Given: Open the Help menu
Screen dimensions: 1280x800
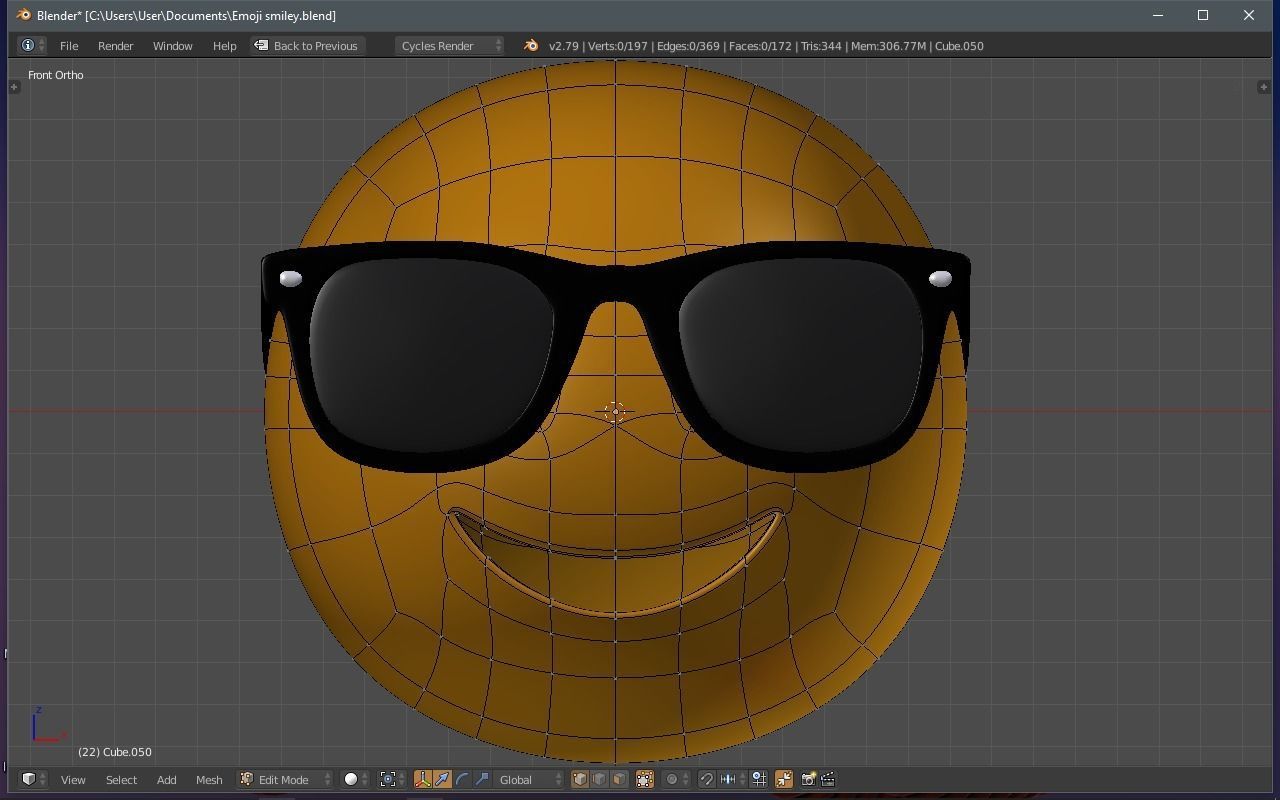Looking at the screenshot, I should pos(224,46).
